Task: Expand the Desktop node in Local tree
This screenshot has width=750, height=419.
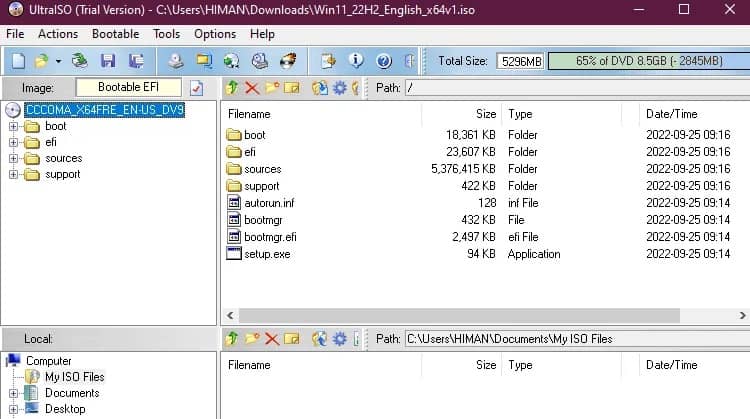Action: point(13,409)
